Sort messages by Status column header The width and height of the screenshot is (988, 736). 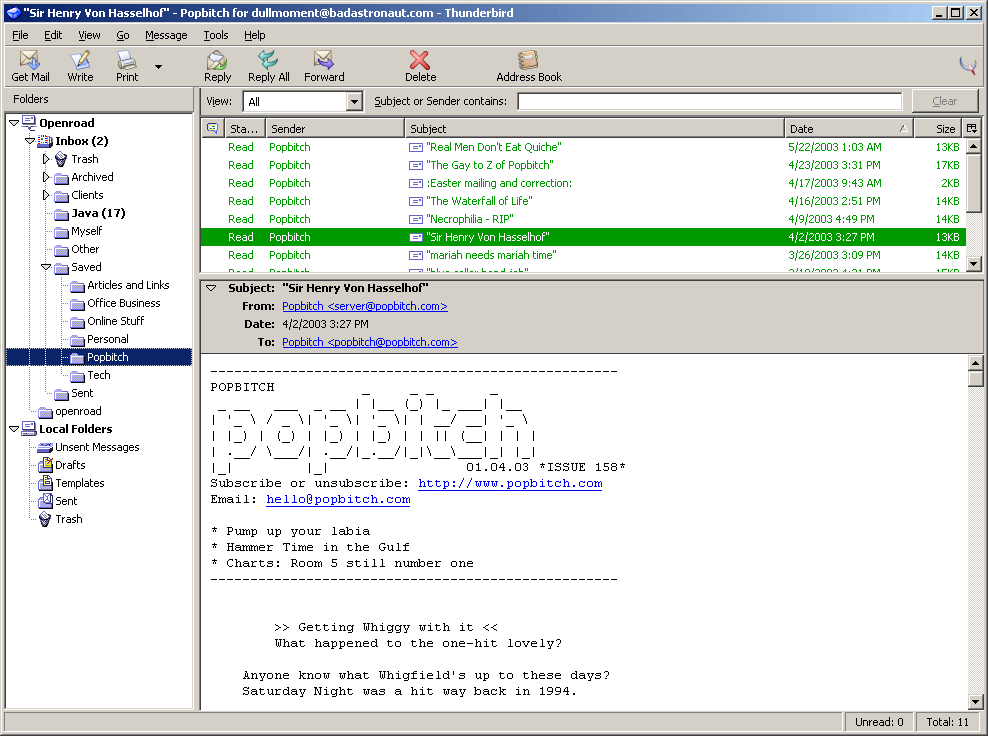click(x=245, y=129)
